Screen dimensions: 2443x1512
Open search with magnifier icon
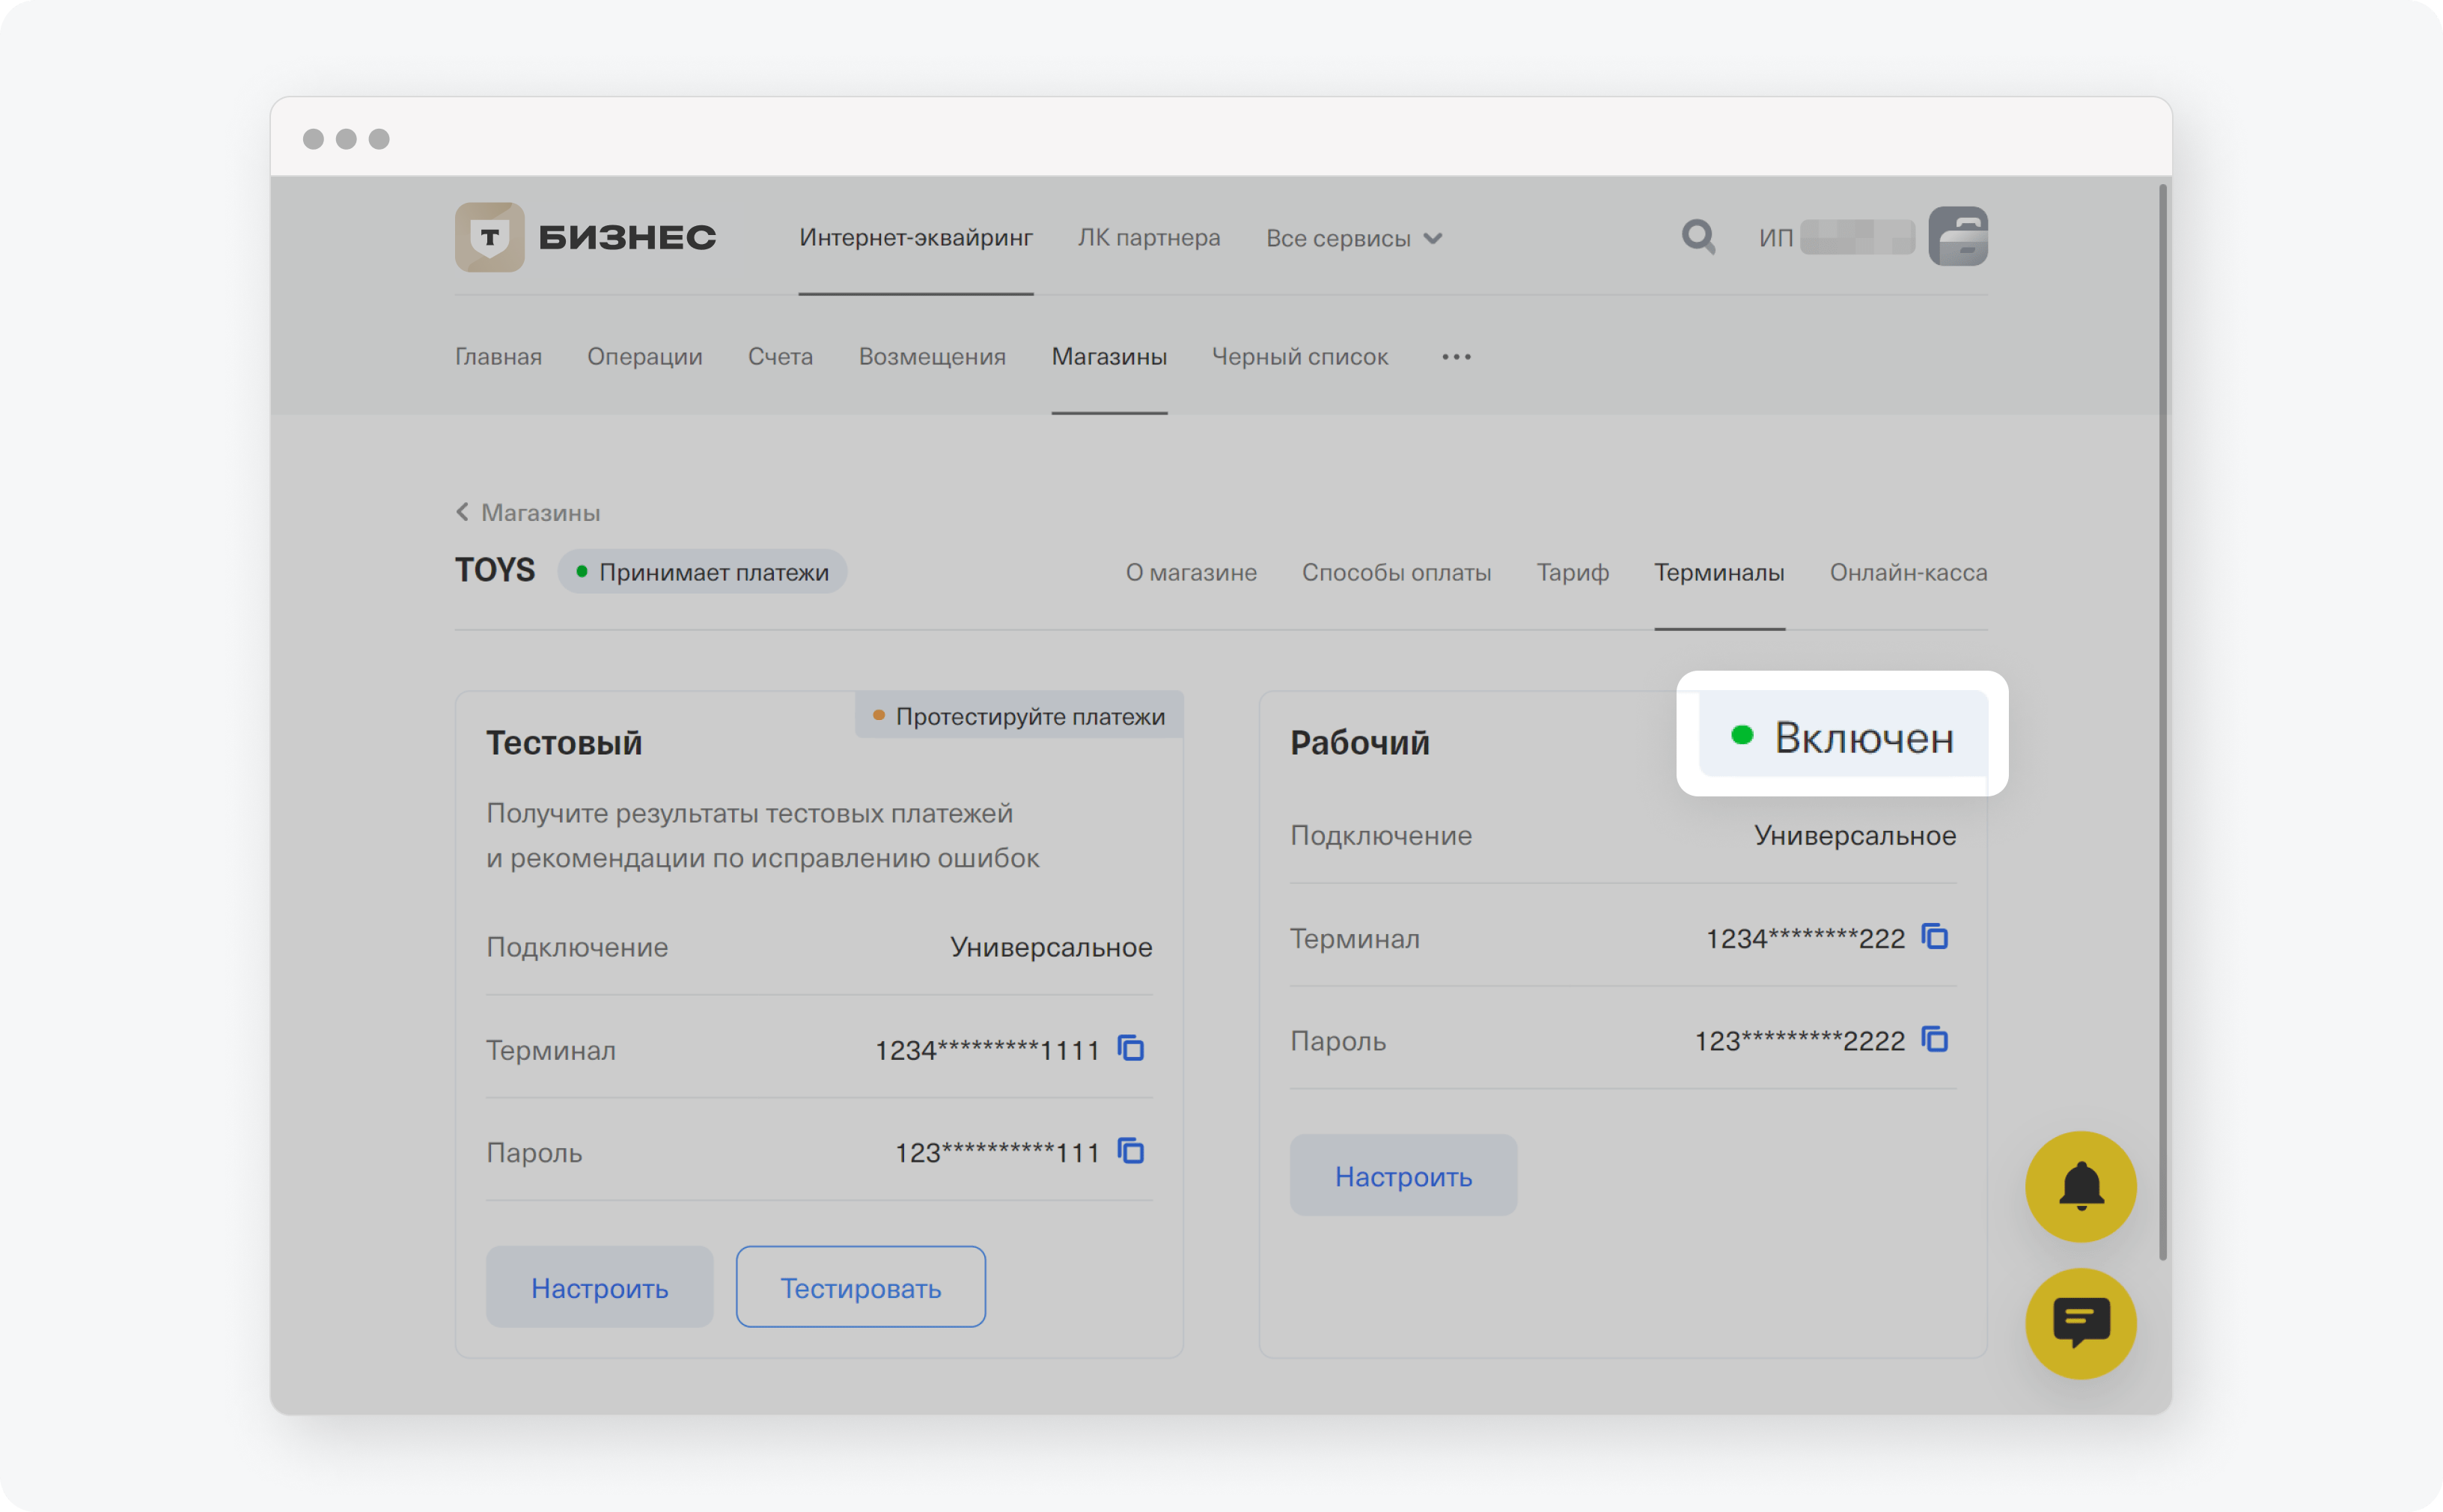pos(1698,237)
